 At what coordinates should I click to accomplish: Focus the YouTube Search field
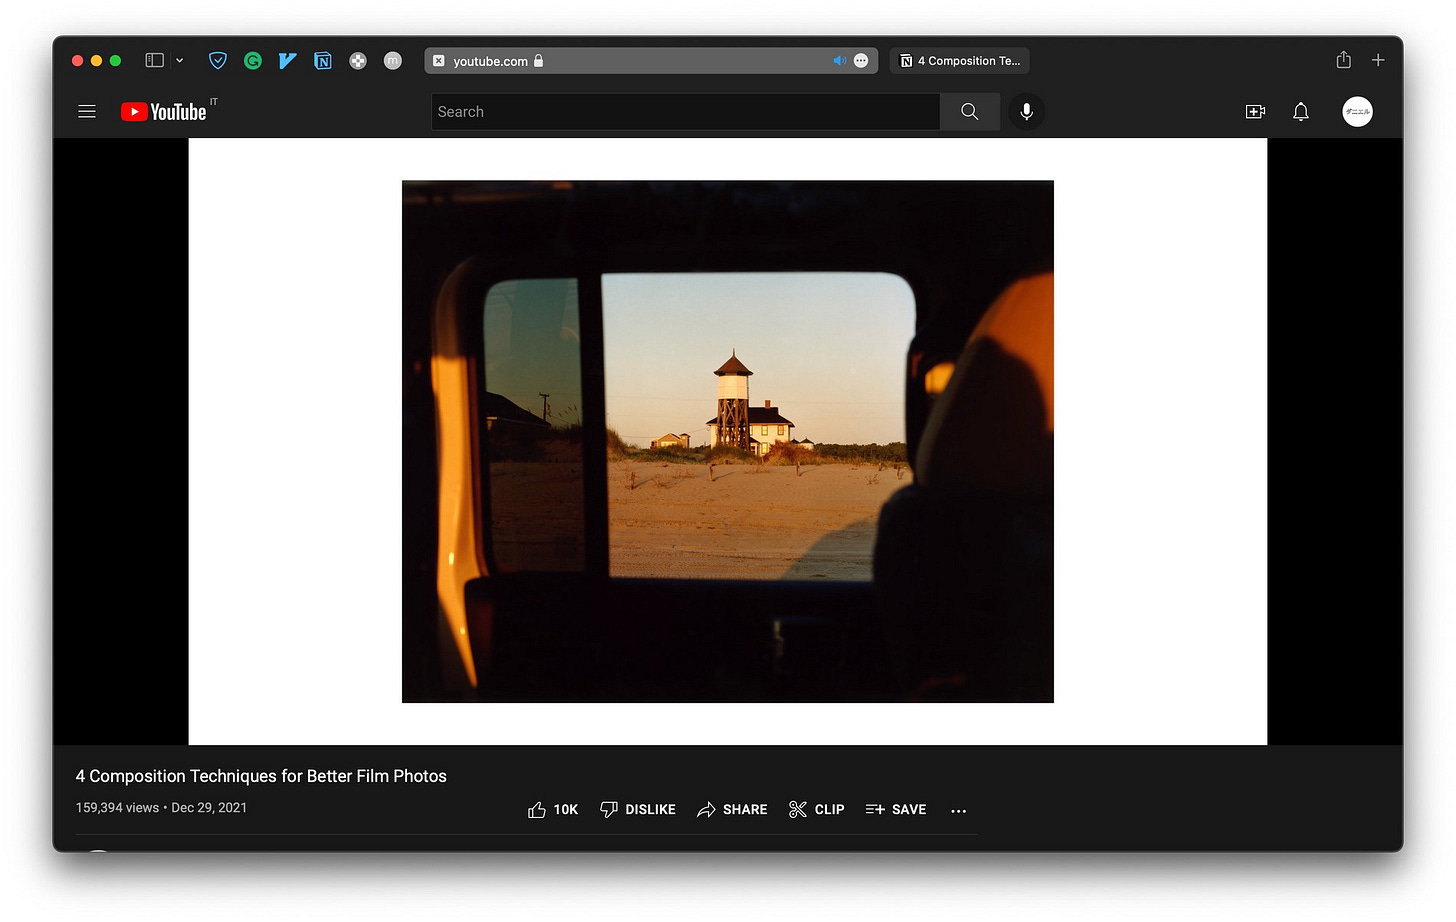pos(686,112)
